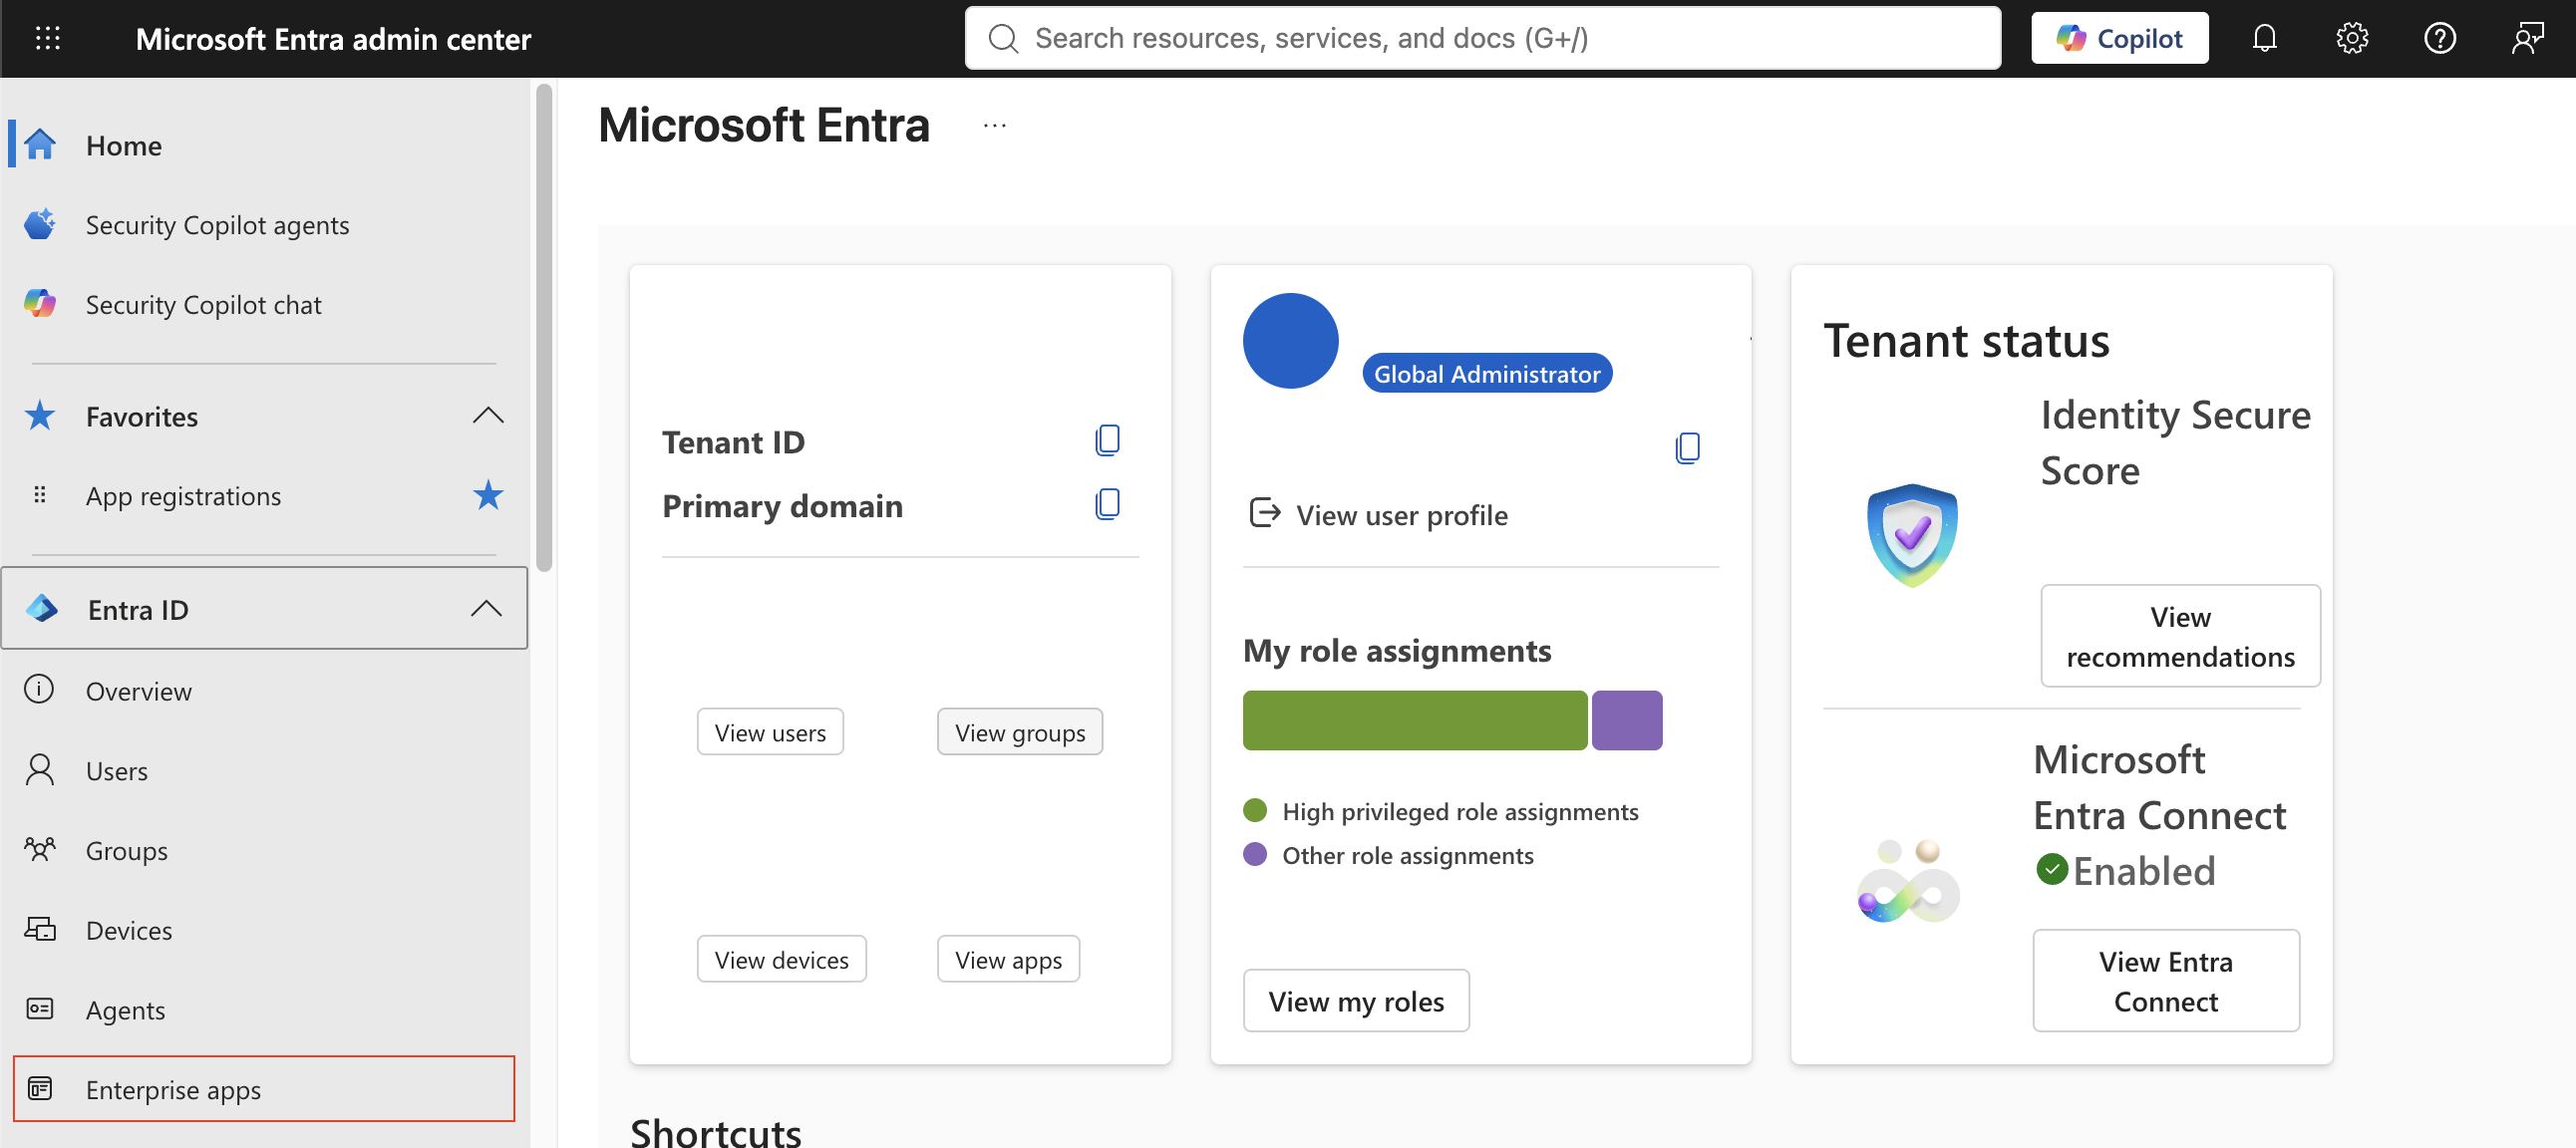Click the View users button

pos(770,732)
